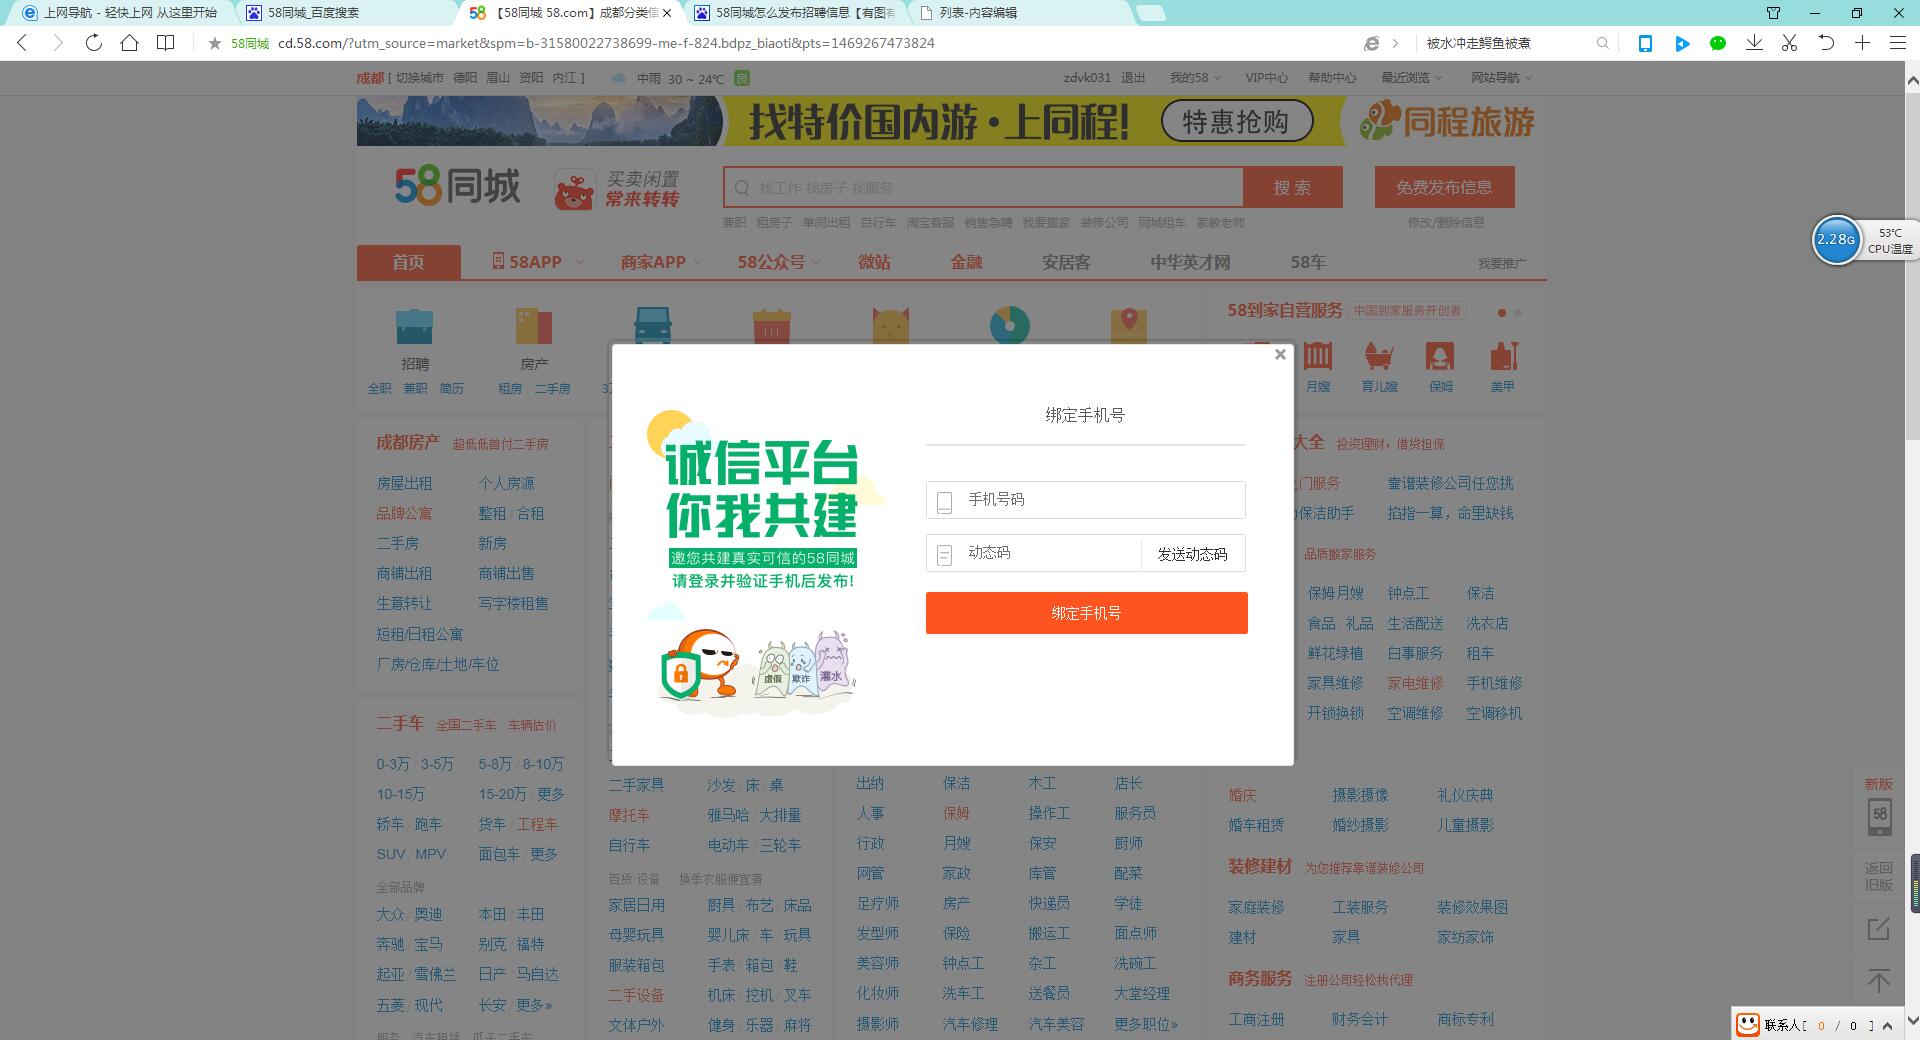This screenshot has height=1040, width=1920.
Task: Open the browser skin shirt icon
Action: 1773,13
